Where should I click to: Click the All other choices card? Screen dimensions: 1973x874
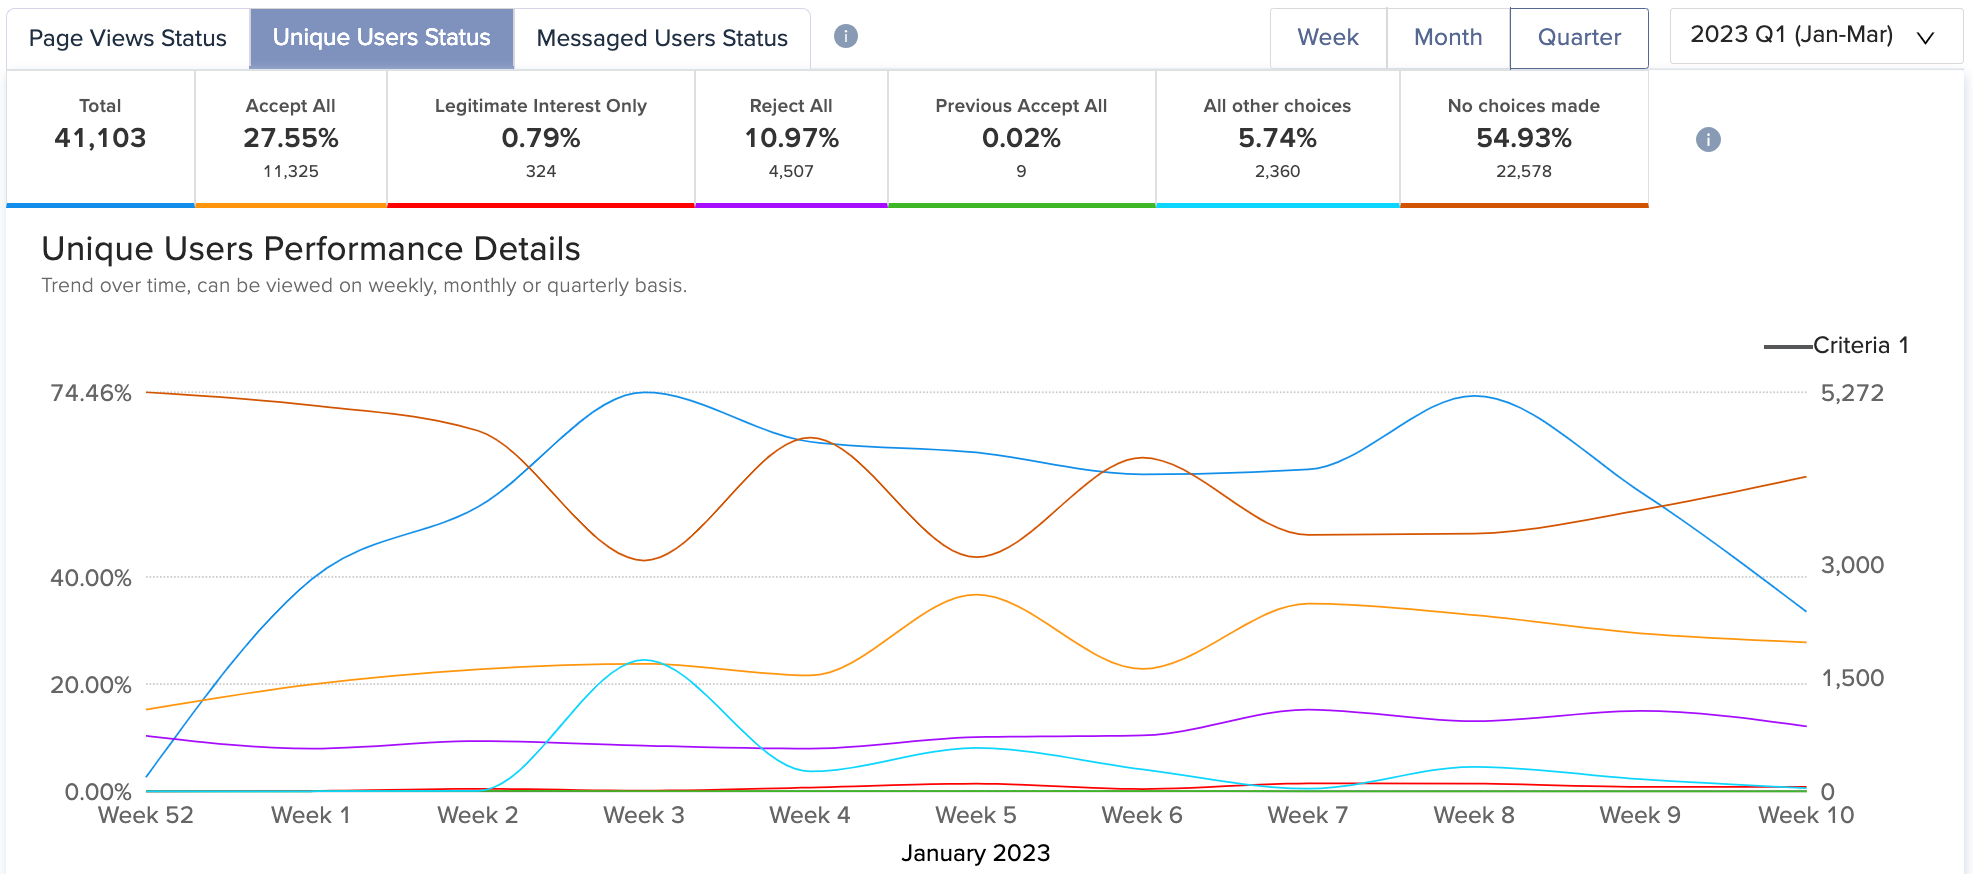[x=1277, y=138]
